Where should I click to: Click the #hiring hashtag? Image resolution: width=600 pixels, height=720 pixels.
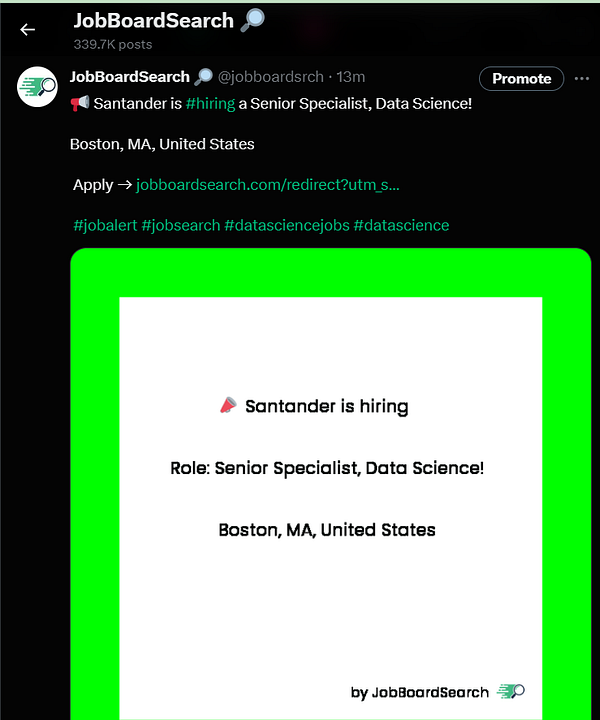pos(210,104)
